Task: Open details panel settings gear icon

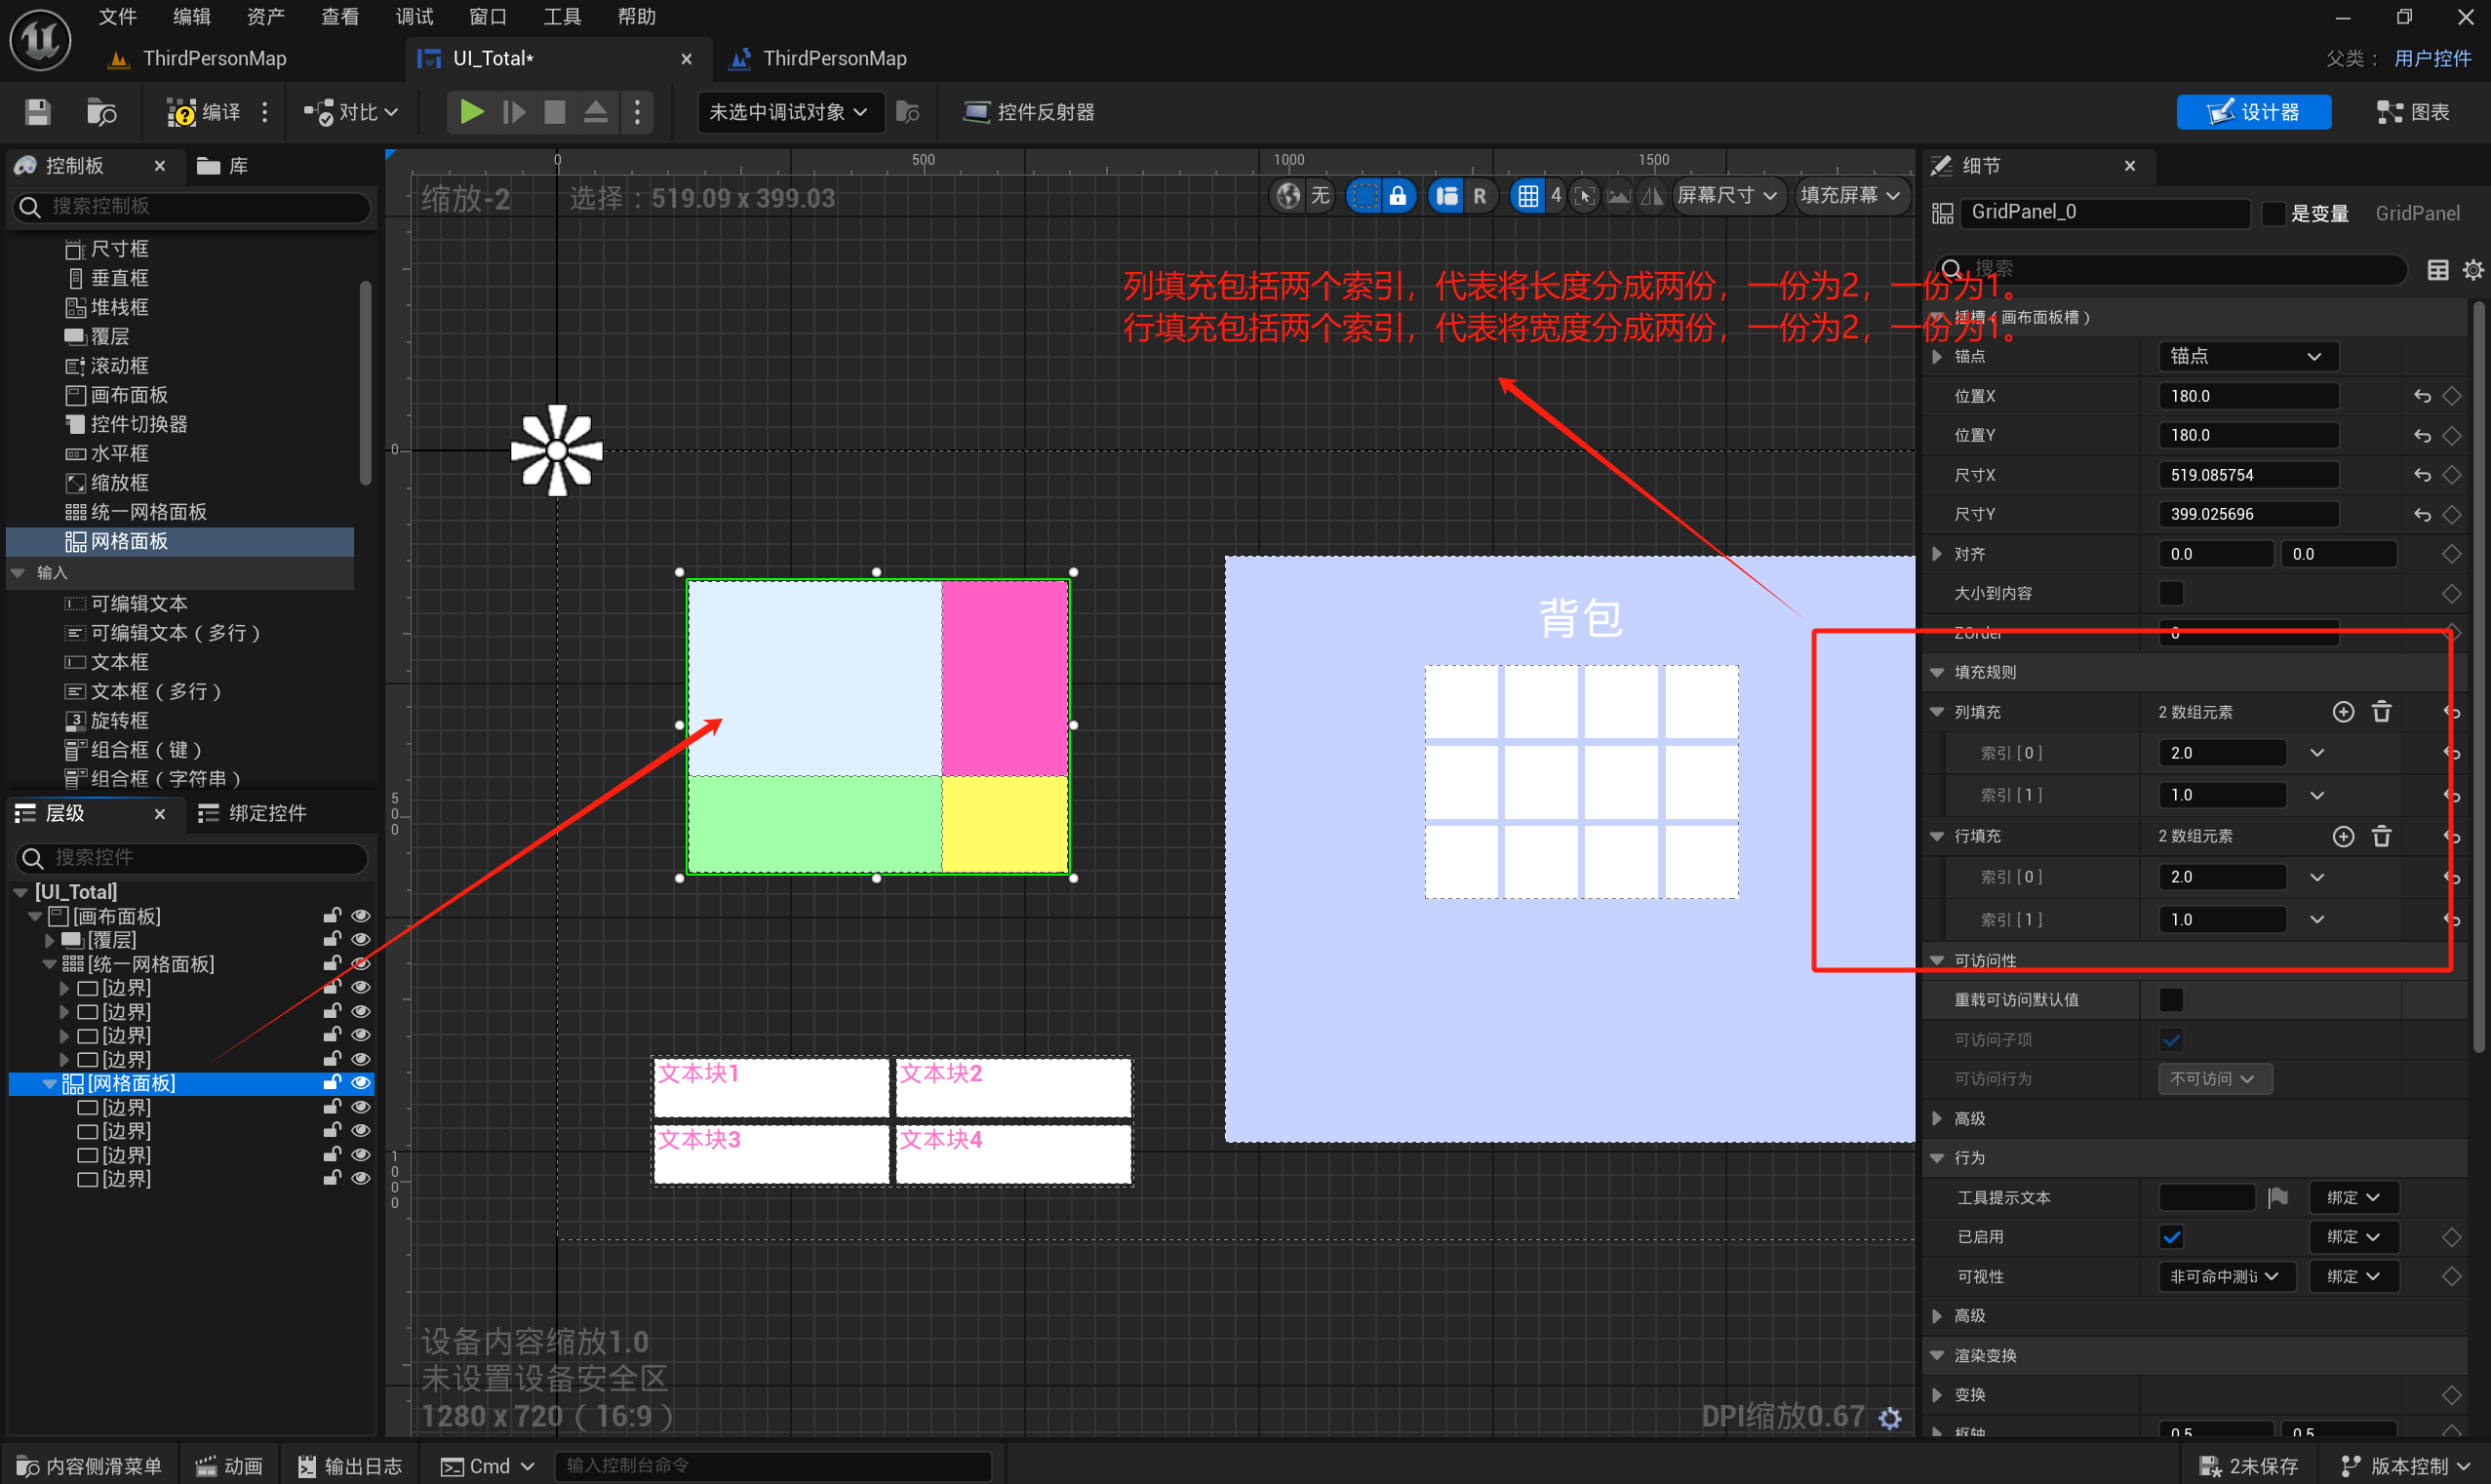Action: tap(2473, 270)
